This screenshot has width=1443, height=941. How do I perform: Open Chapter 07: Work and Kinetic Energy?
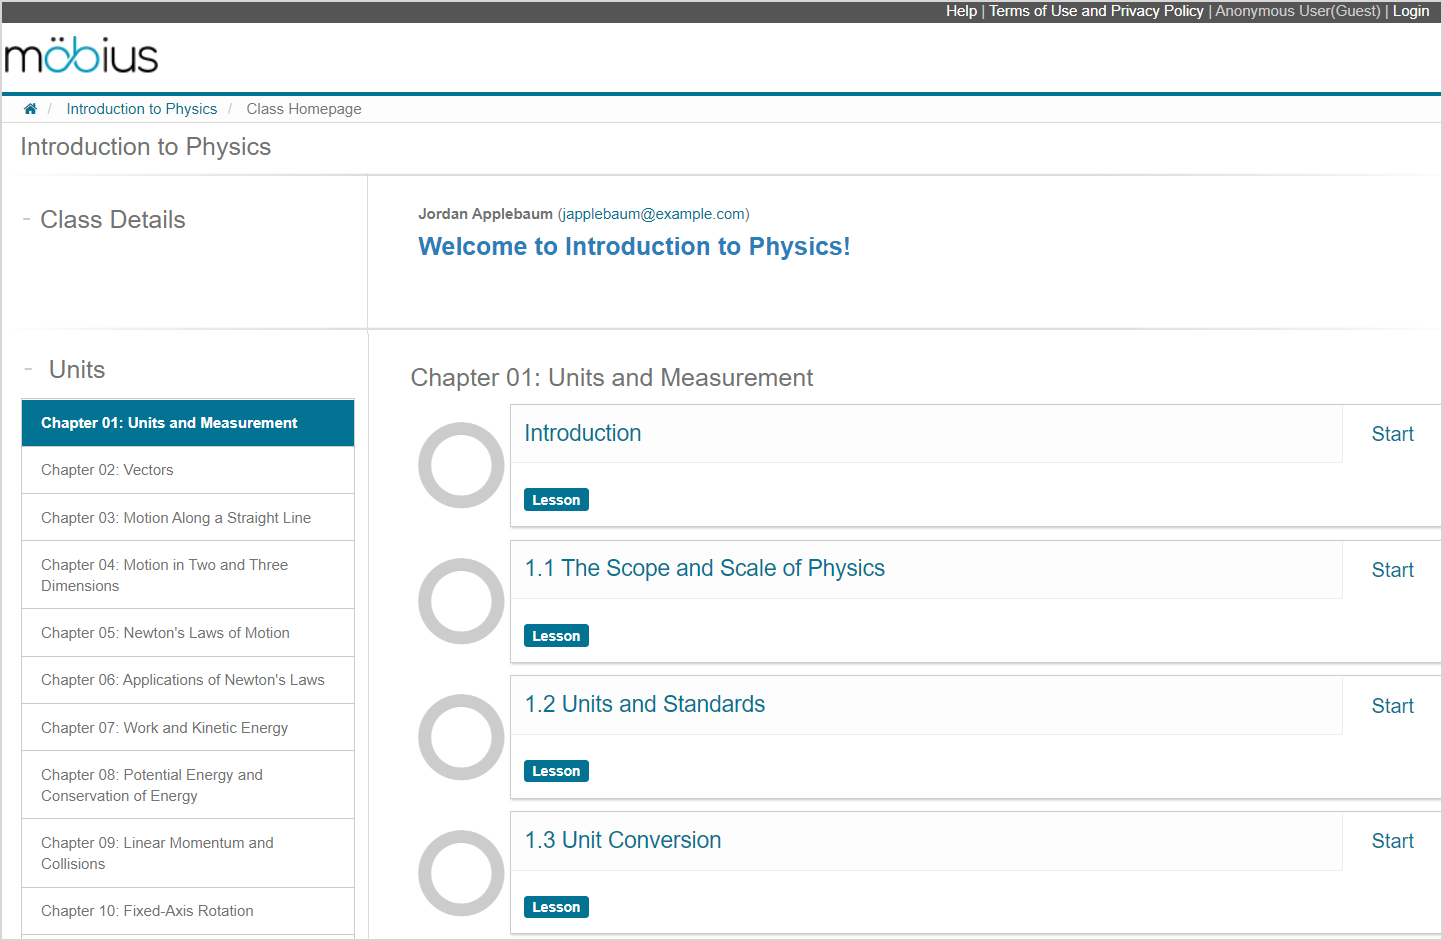click(164, 728)
